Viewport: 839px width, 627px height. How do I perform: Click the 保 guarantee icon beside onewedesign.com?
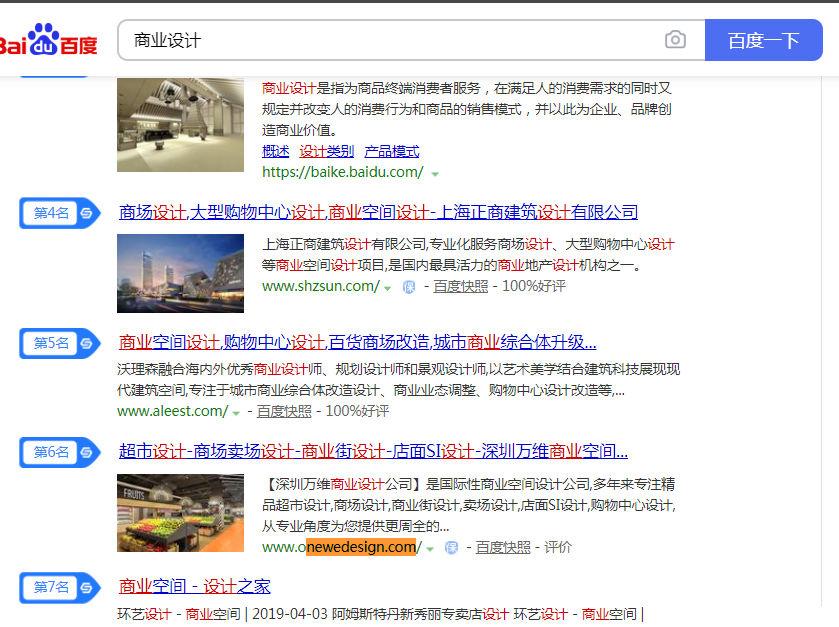[x=452, y=547]
